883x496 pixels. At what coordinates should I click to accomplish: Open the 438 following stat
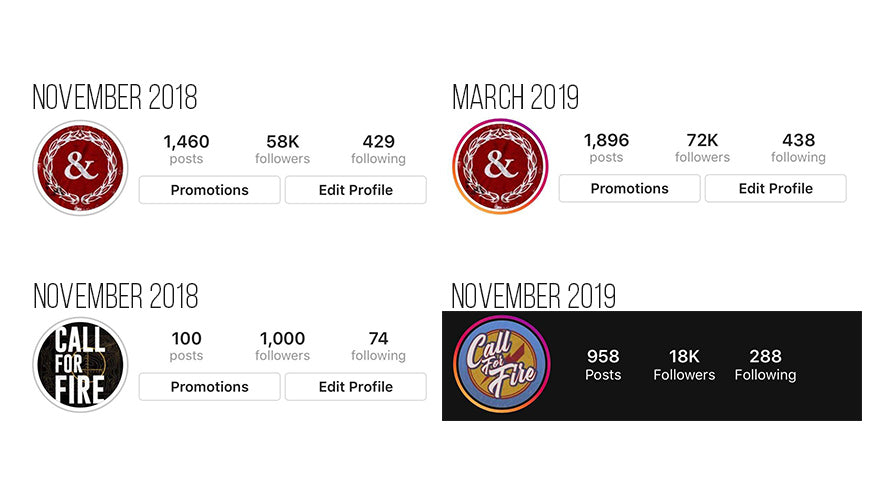coord(798,148)
